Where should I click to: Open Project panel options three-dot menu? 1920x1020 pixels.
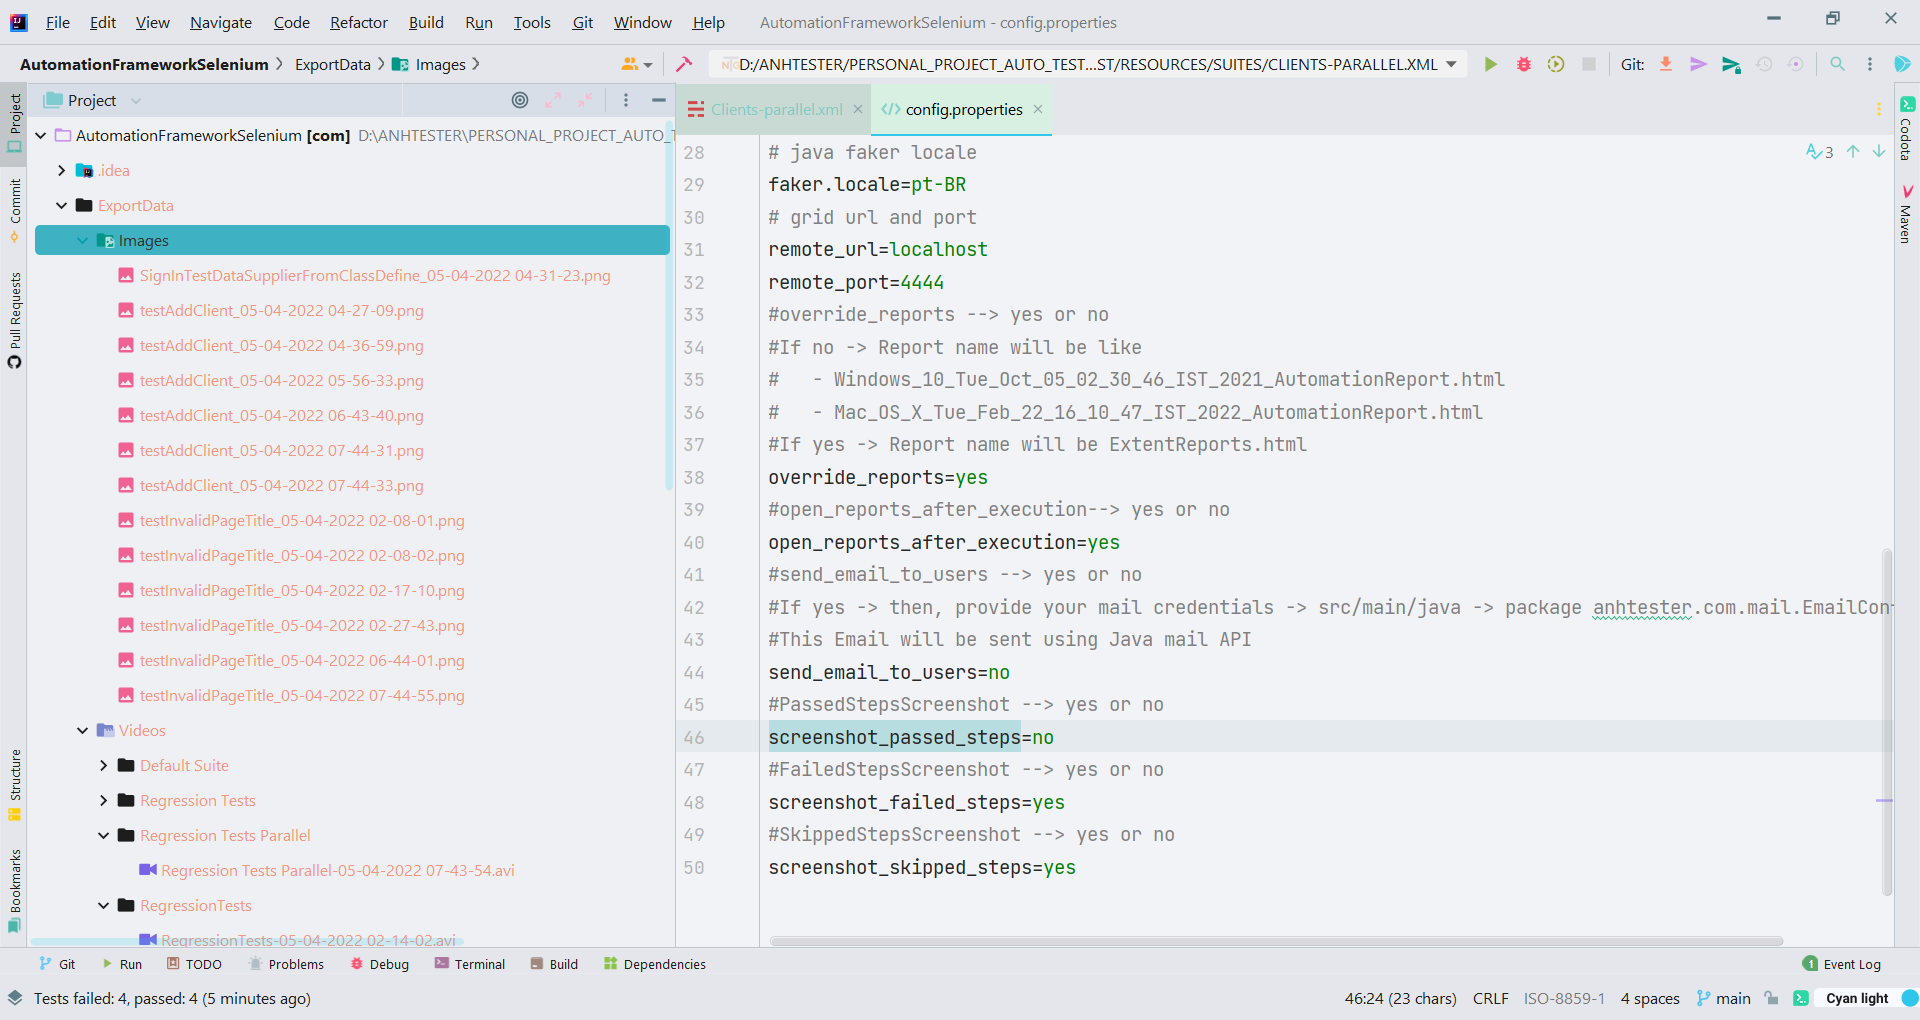pyautogui.click(x=626, y=100)
